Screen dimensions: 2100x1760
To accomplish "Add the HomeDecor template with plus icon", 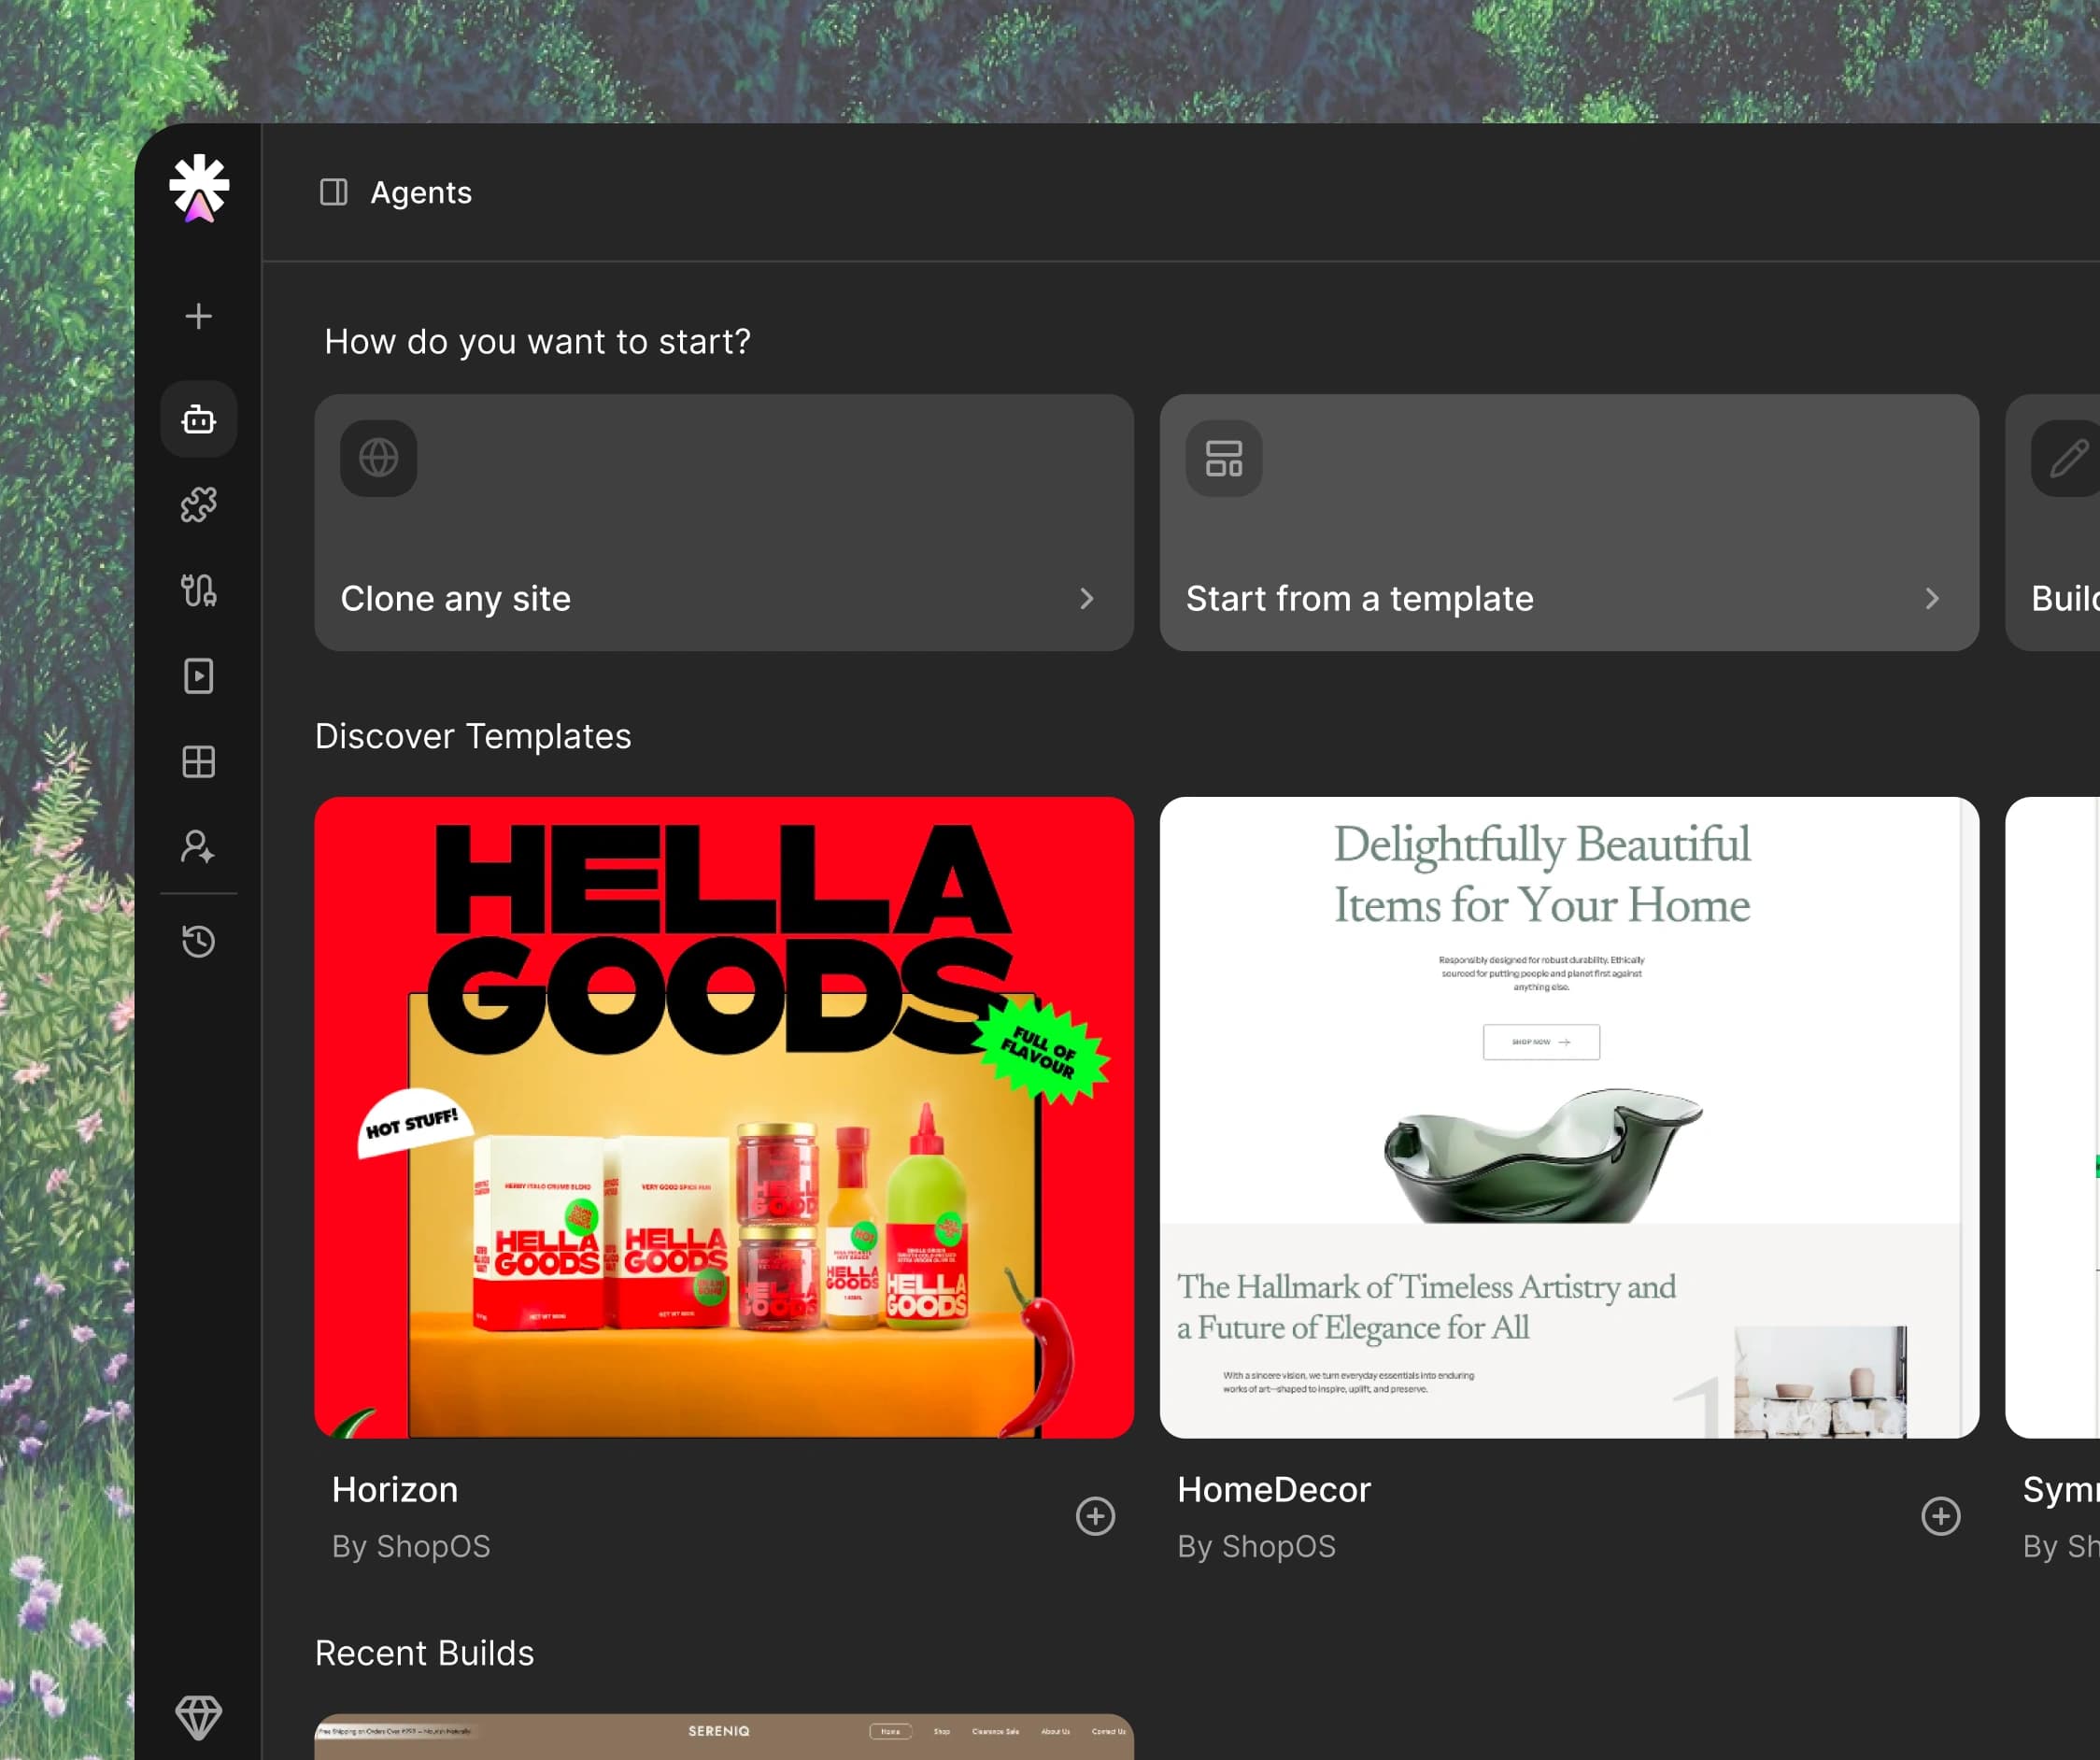I will (1940, 1516).
